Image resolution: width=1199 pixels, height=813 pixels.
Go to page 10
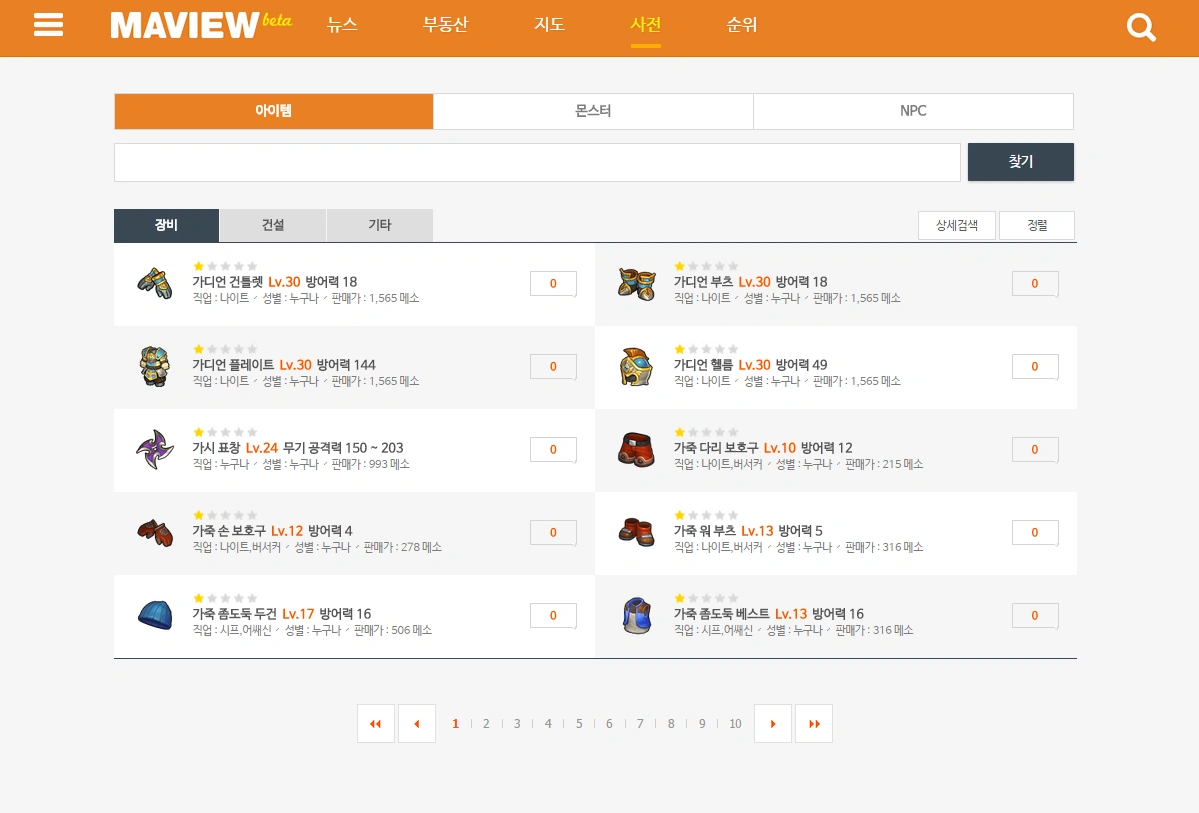(735, 724)
